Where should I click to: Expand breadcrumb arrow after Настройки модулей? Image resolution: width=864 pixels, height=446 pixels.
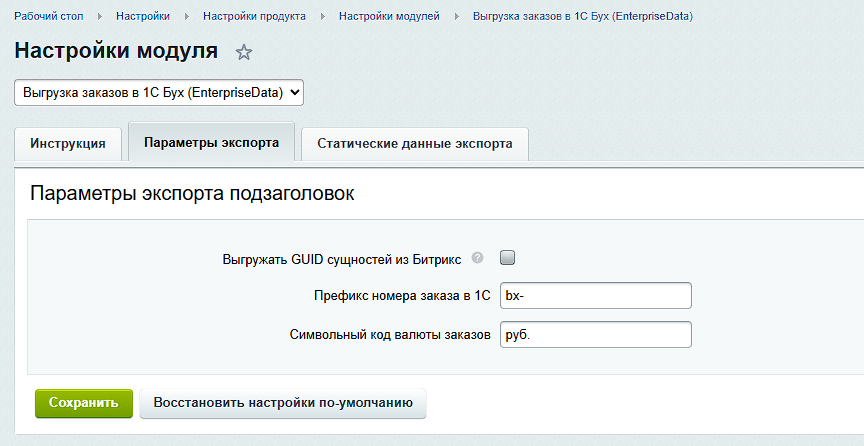[x=456, y=17]
